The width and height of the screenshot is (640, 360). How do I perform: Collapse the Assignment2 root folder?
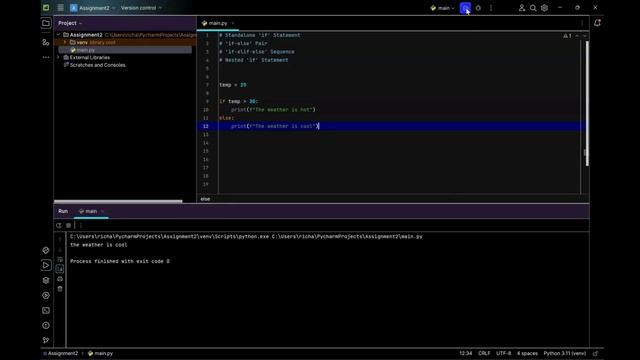point(59,35)
